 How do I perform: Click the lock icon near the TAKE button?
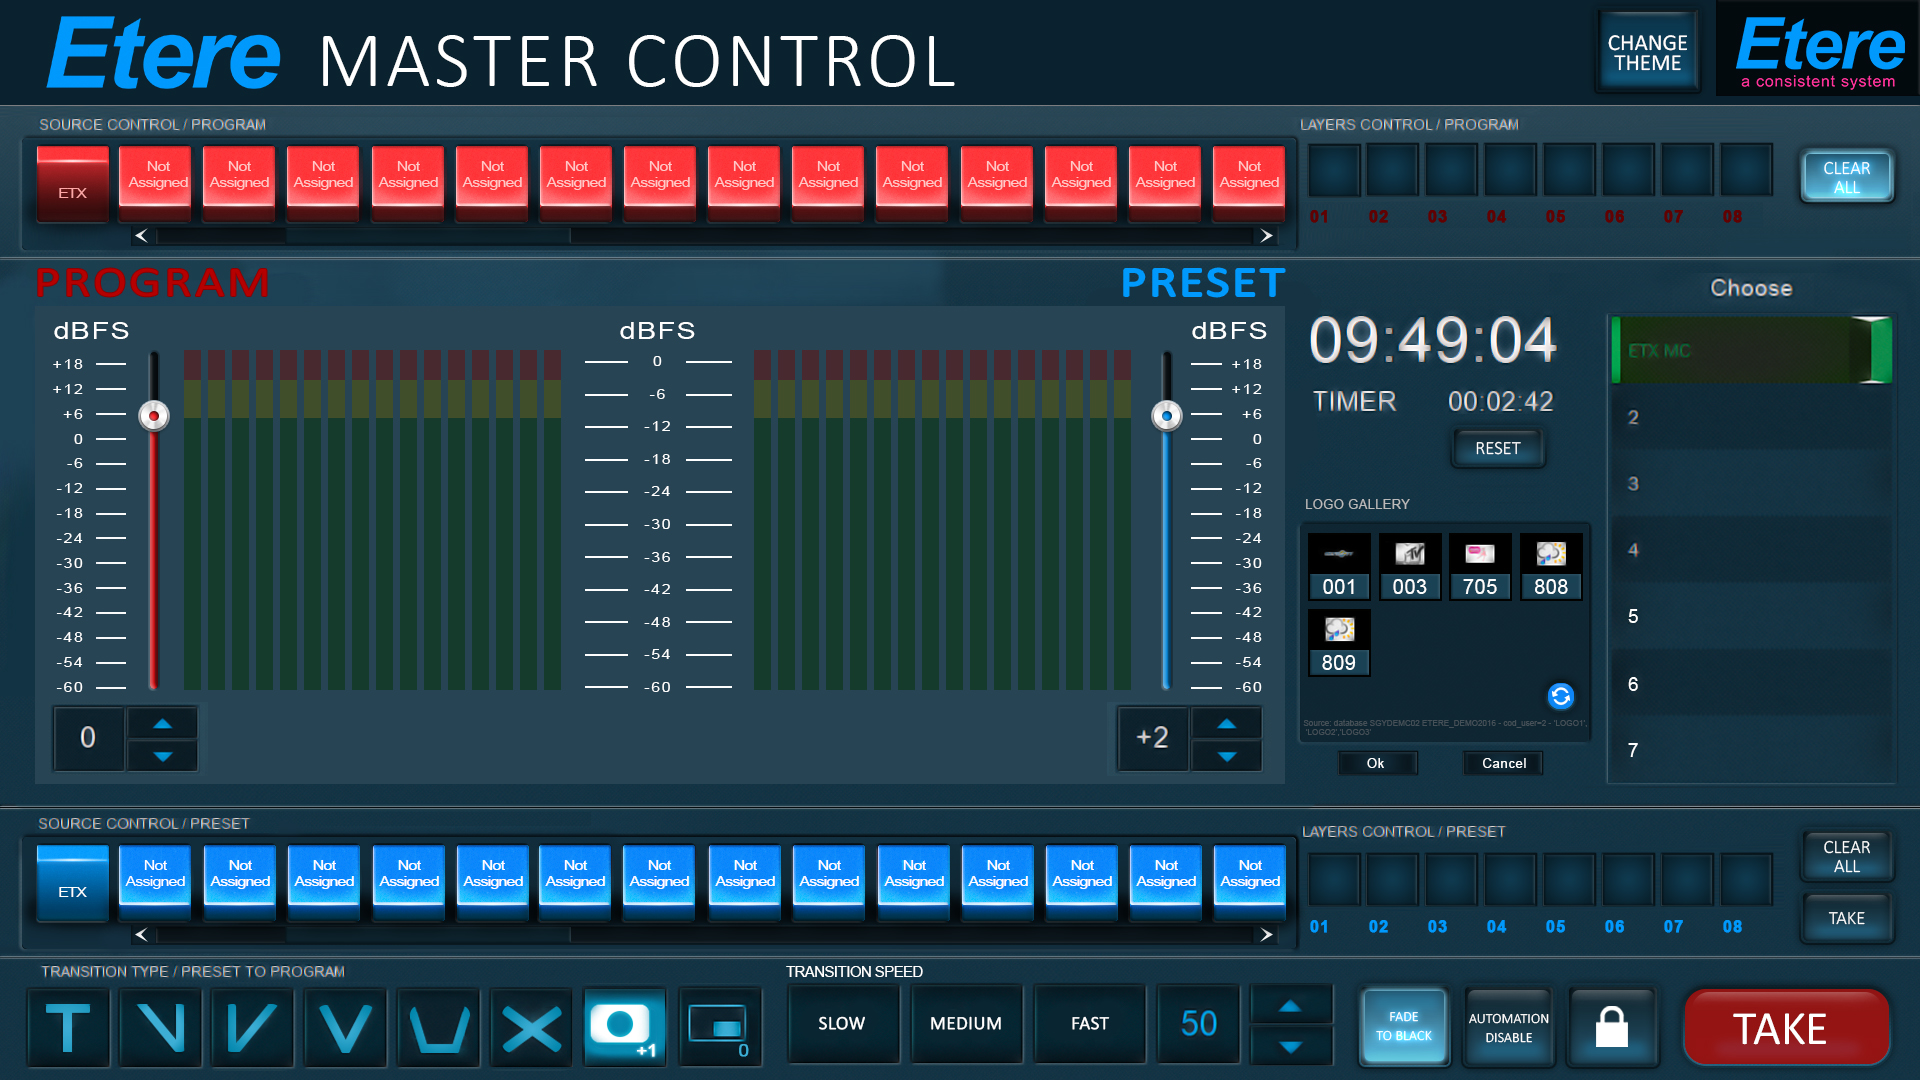click(x=1611, y=1026)
